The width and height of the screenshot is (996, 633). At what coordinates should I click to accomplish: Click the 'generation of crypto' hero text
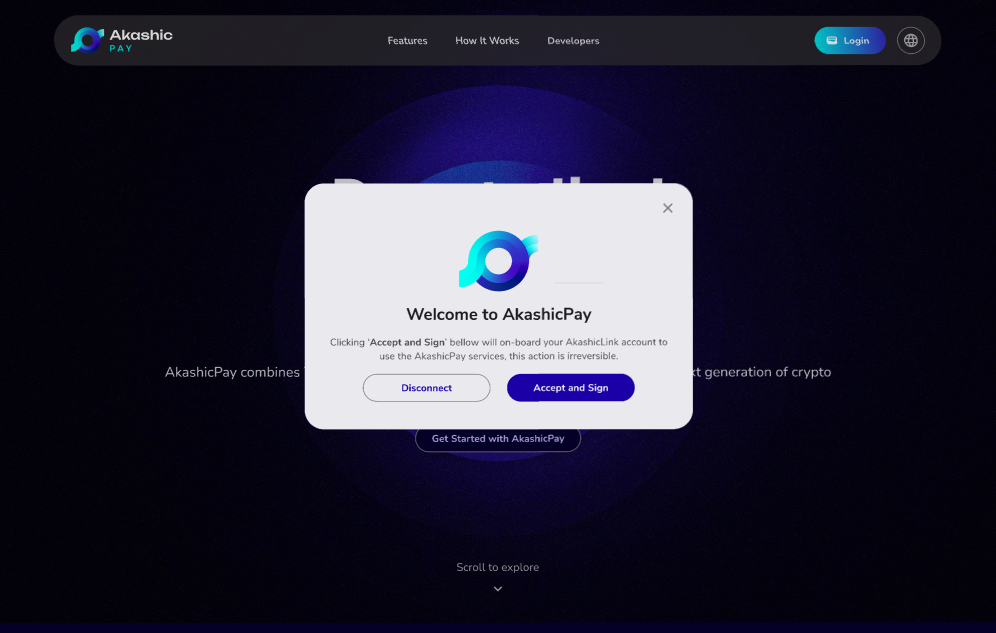tap(767, 372)
